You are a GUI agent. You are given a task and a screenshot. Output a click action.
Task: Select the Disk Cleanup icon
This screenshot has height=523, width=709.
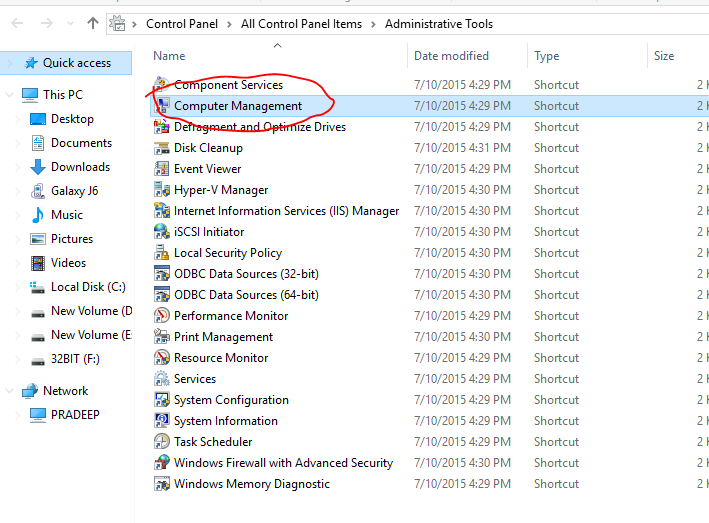pyautogui.click(x=161, y=148)
